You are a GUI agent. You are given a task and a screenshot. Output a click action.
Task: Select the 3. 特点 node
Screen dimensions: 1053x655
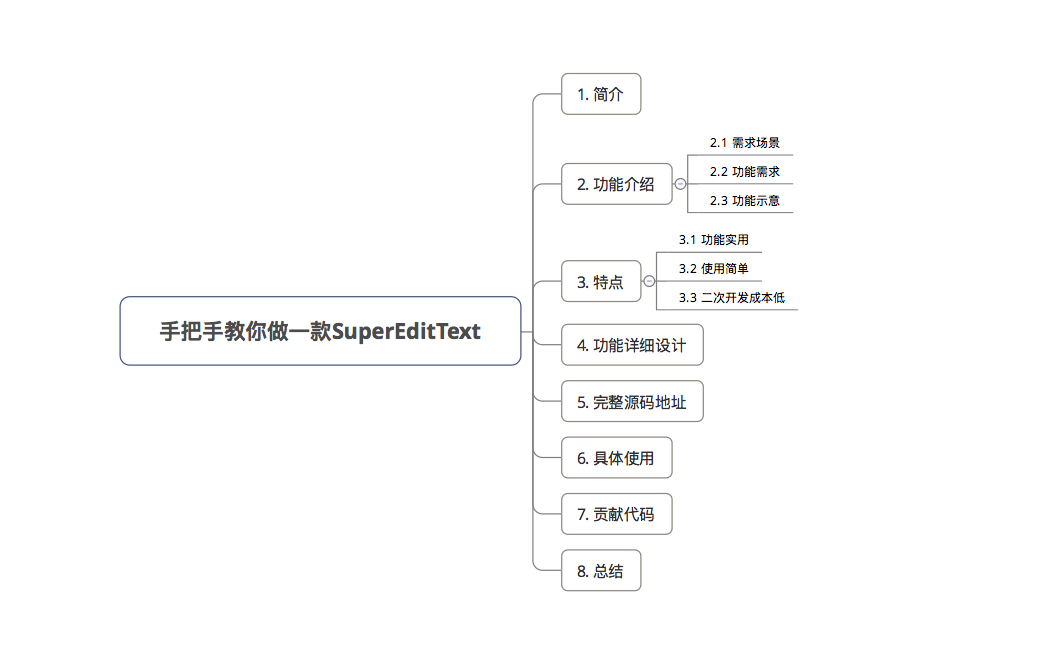point(601,281)
